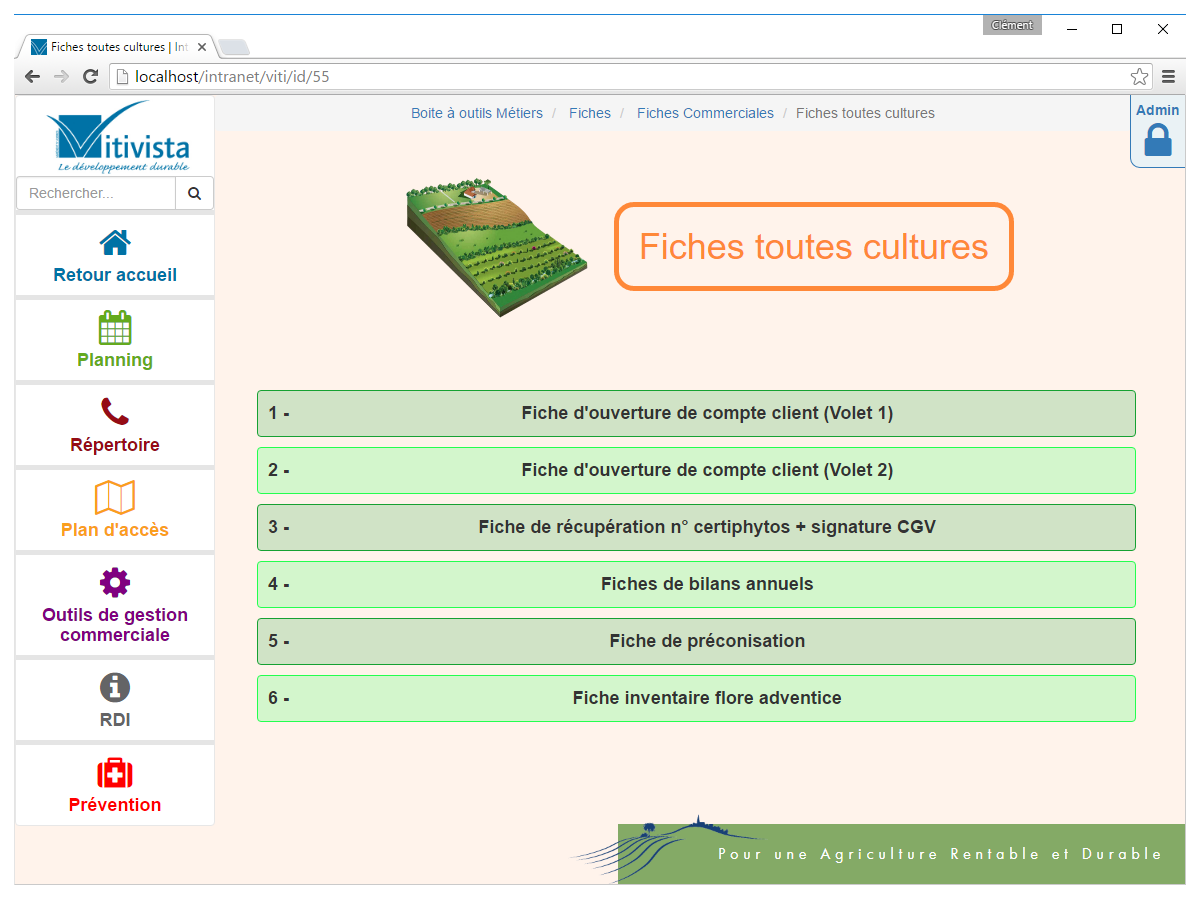Viewport: 1200px width, 900px height.
Task: Select the Répertoire phone icon
Action: coord(114,412)
